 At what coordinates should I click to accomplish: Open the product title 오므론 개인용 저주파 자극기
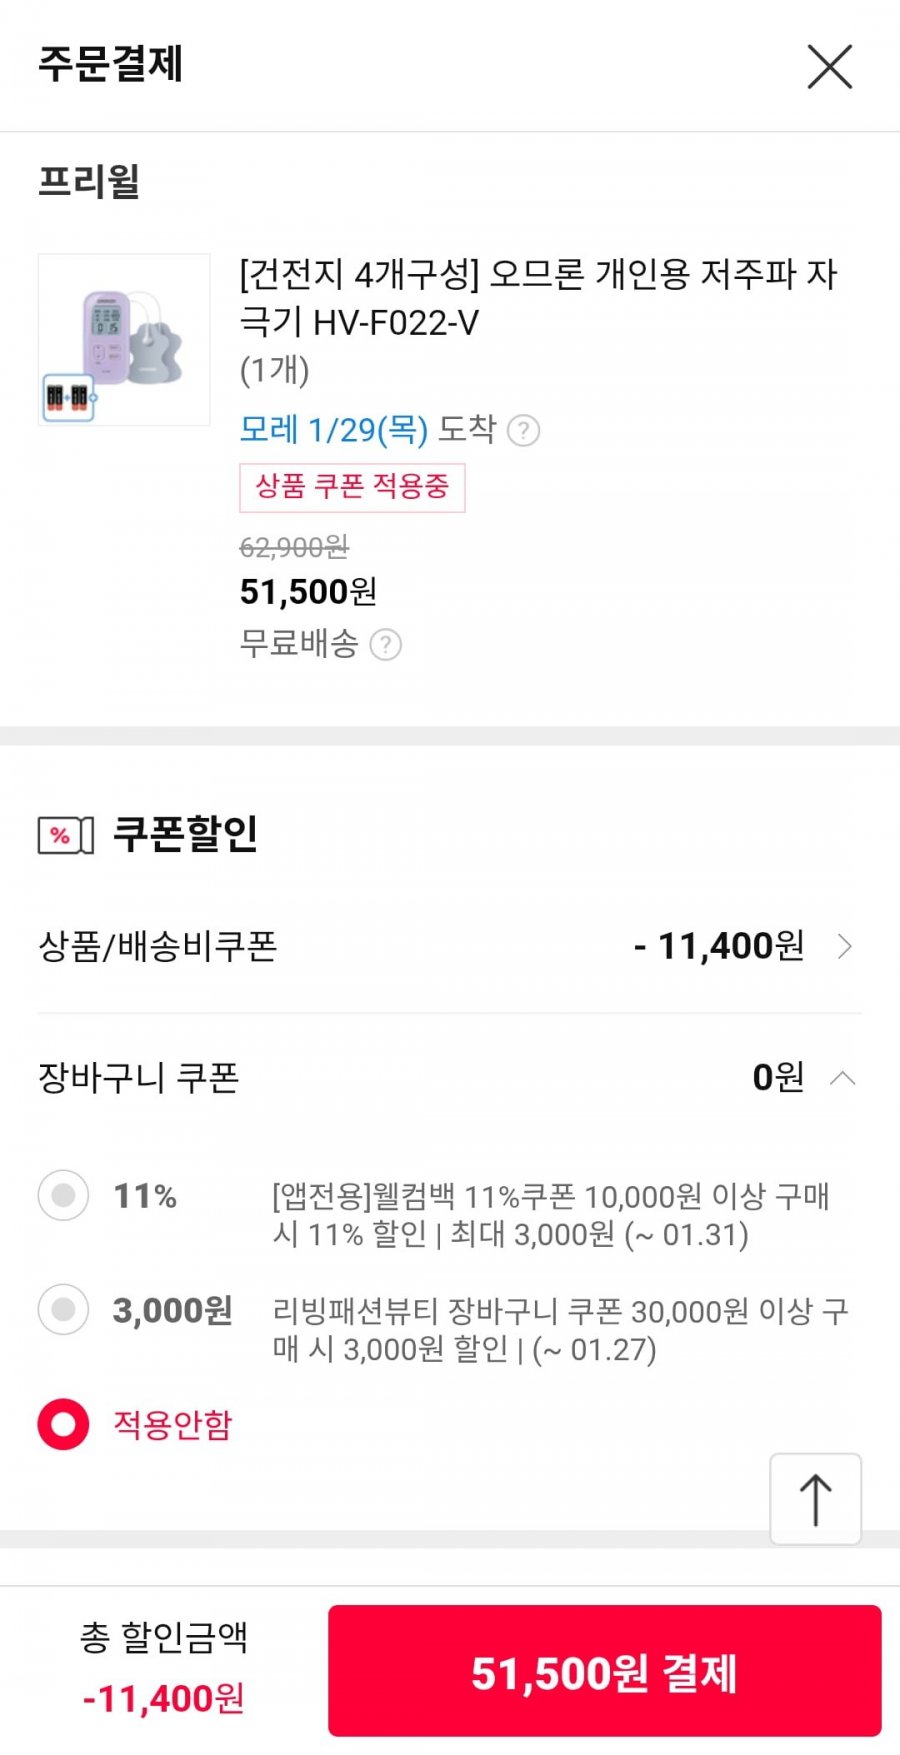coord(538,297)
